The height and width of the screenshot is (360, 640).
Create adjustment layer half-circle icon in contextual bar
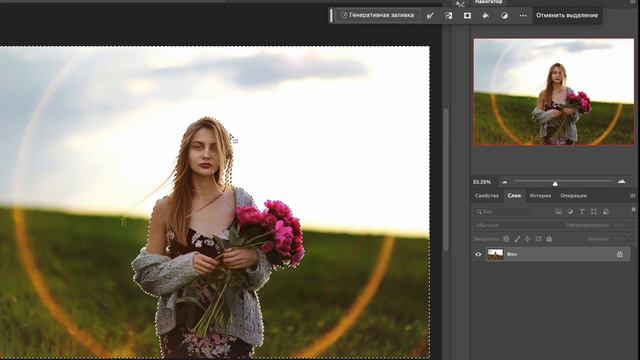coord(504,16)
